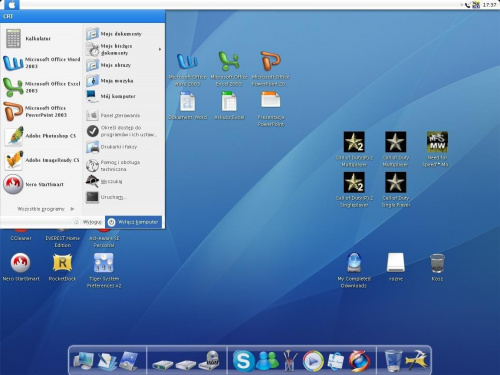Open the pictures folder icon in dock

pos(129,361)
